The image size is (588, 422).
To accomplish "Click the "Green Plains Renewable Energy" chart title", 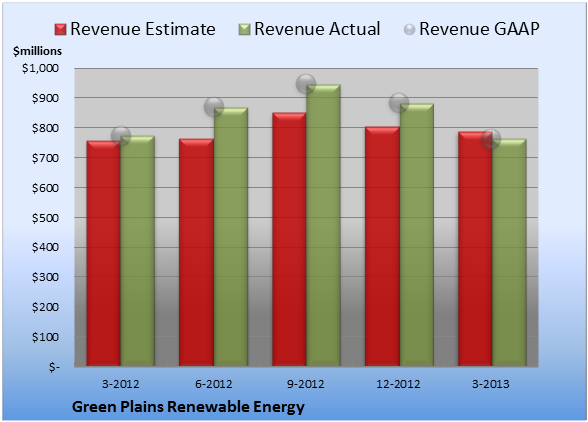I will [188, 407].
